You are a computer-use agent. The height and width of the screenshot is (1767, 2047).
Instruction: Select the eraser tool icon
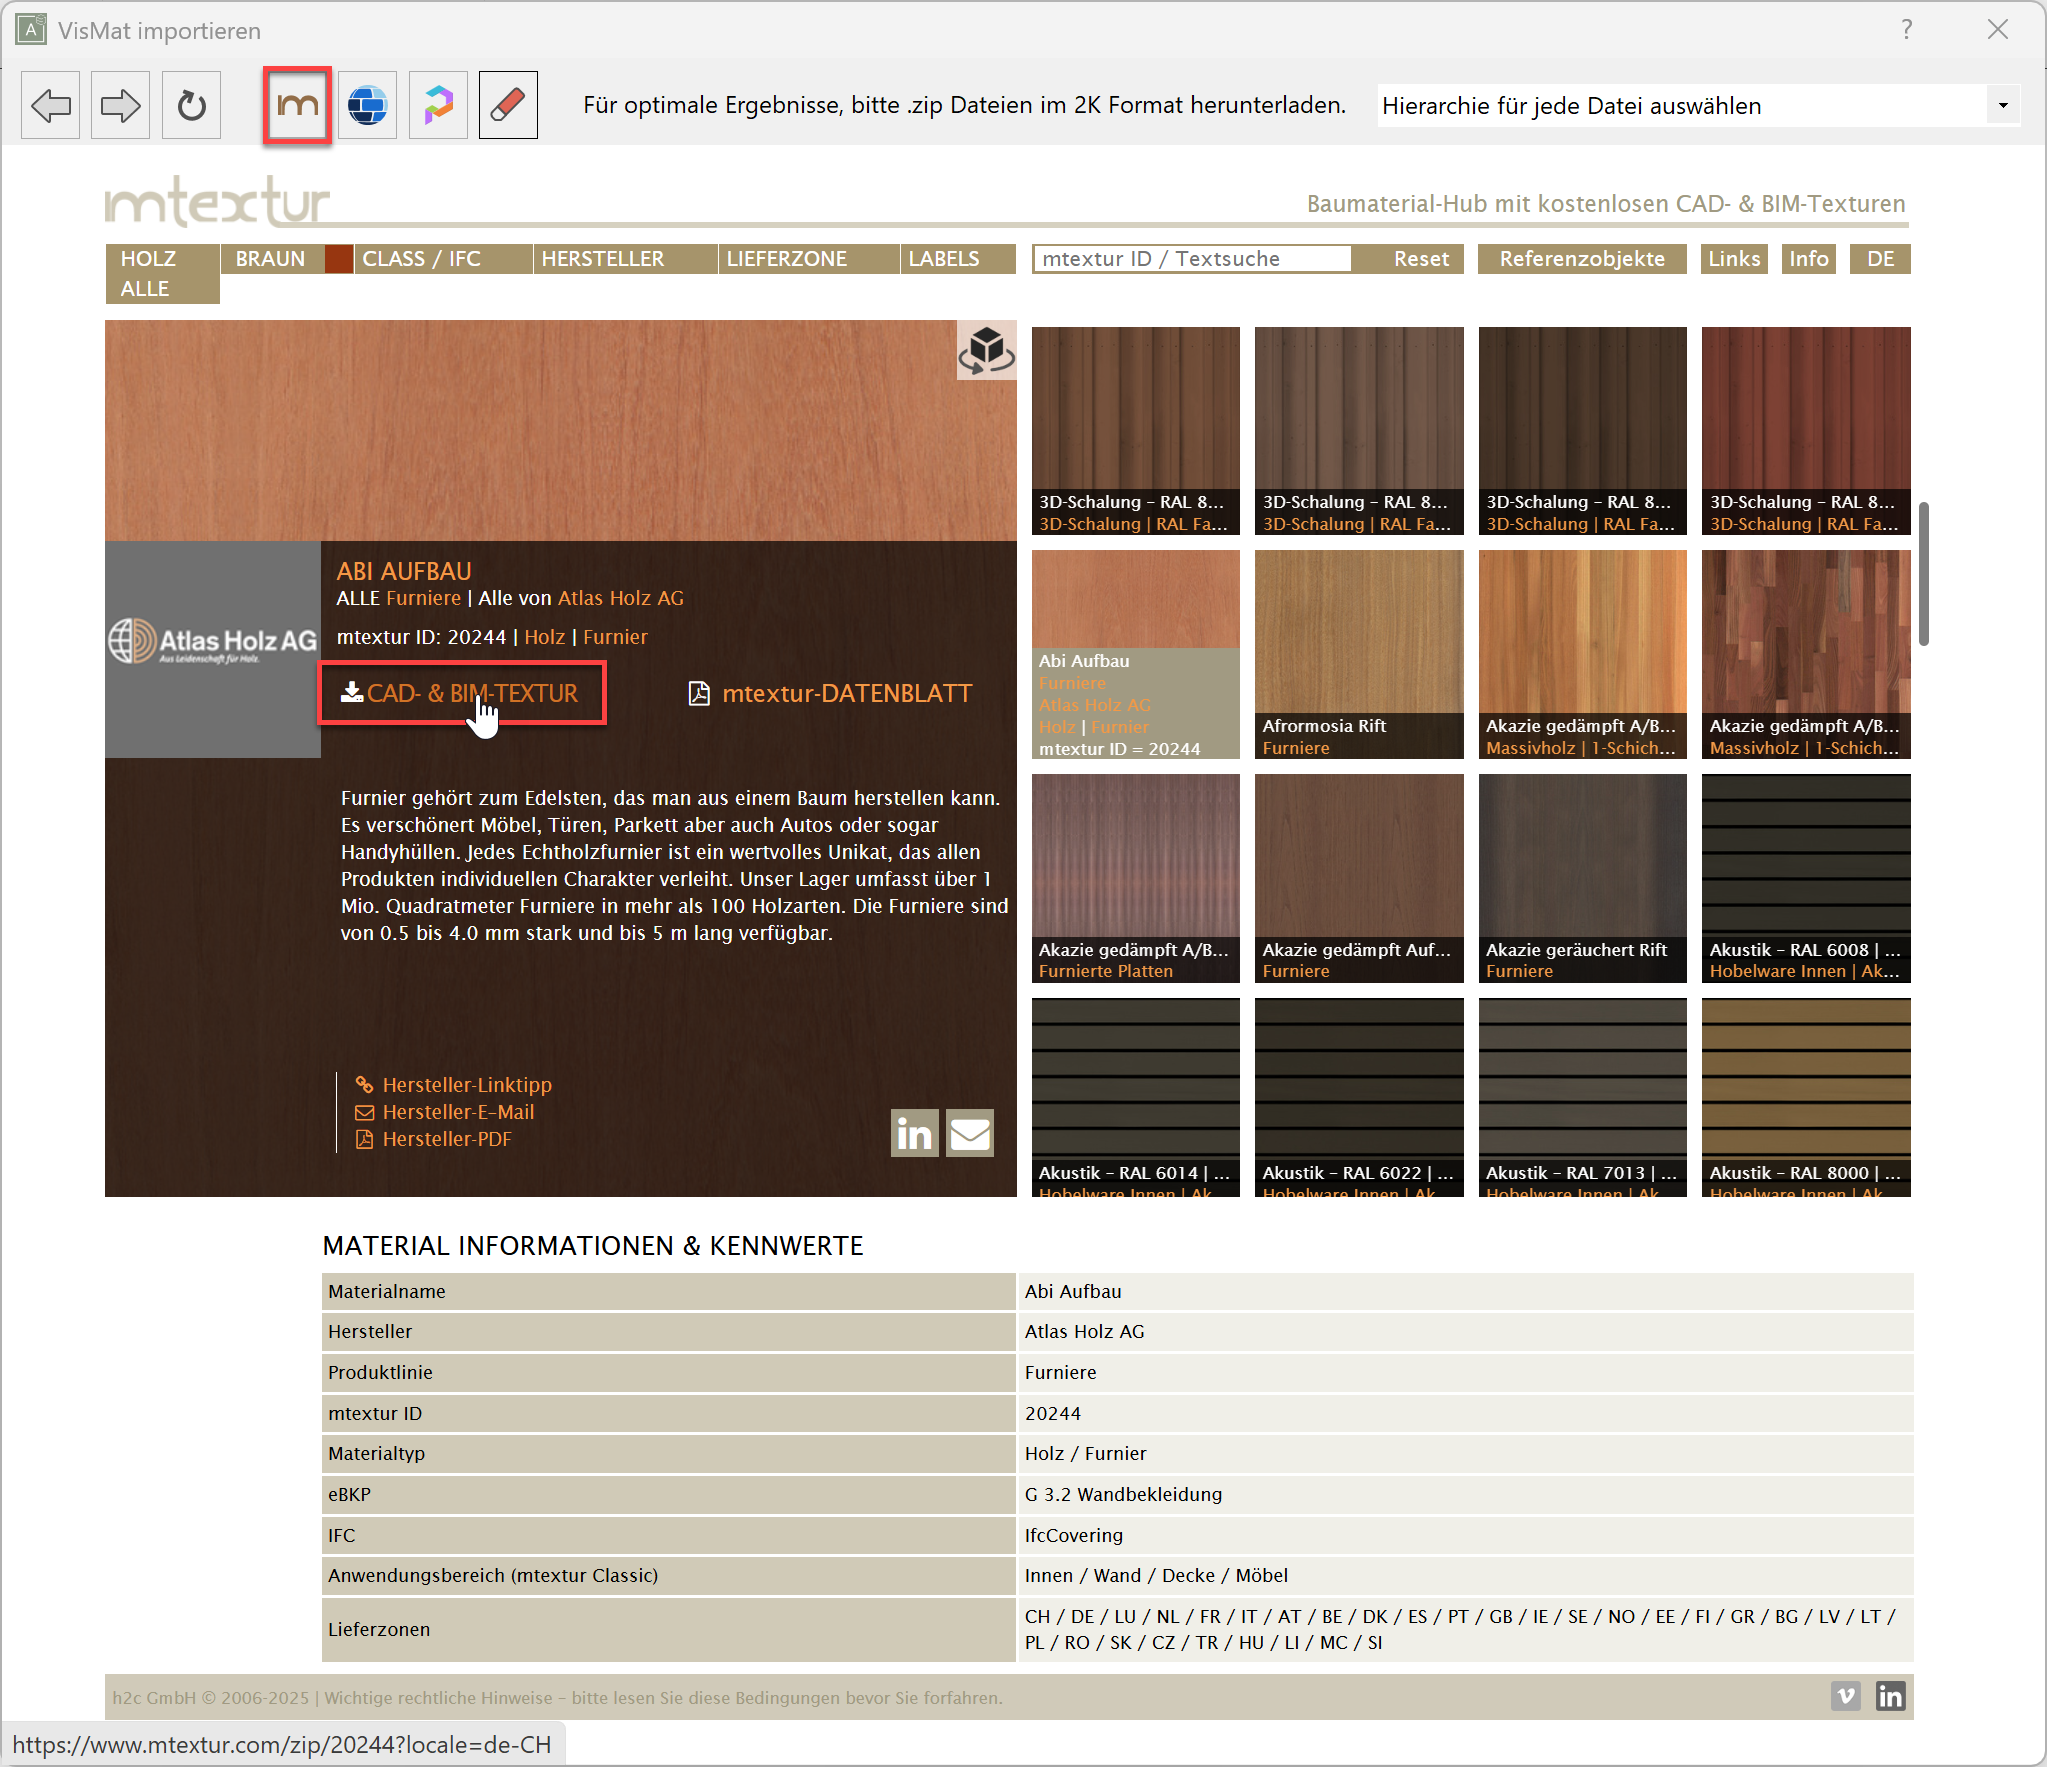[508, 105]
